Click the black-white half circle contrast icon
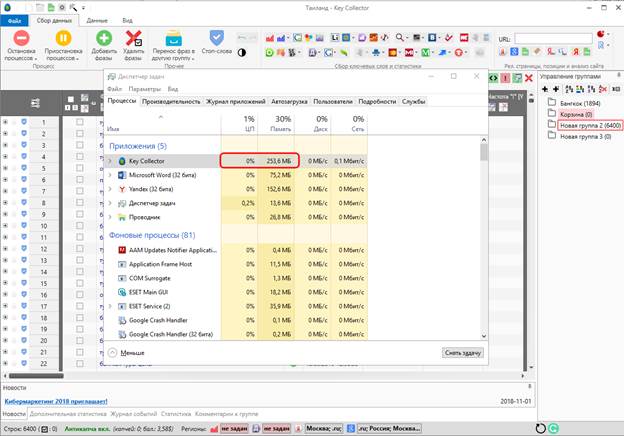Image resolution: width=624 pixels, height=436 pixels. (242, 52)
